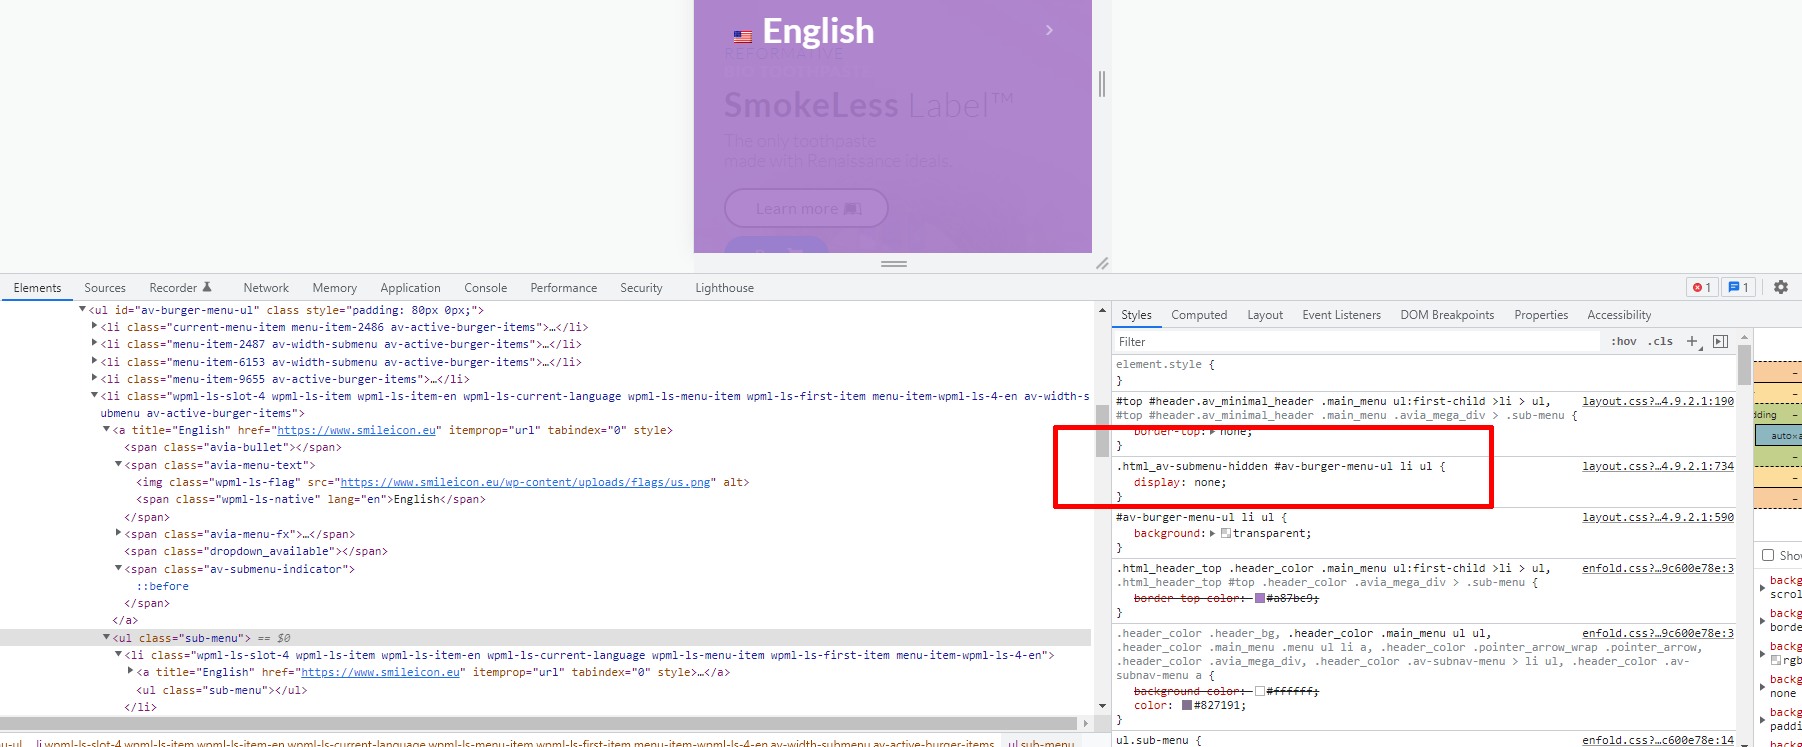
Task: Expand the li menu-item-6153 node
Action: click(x=94, y=362)
